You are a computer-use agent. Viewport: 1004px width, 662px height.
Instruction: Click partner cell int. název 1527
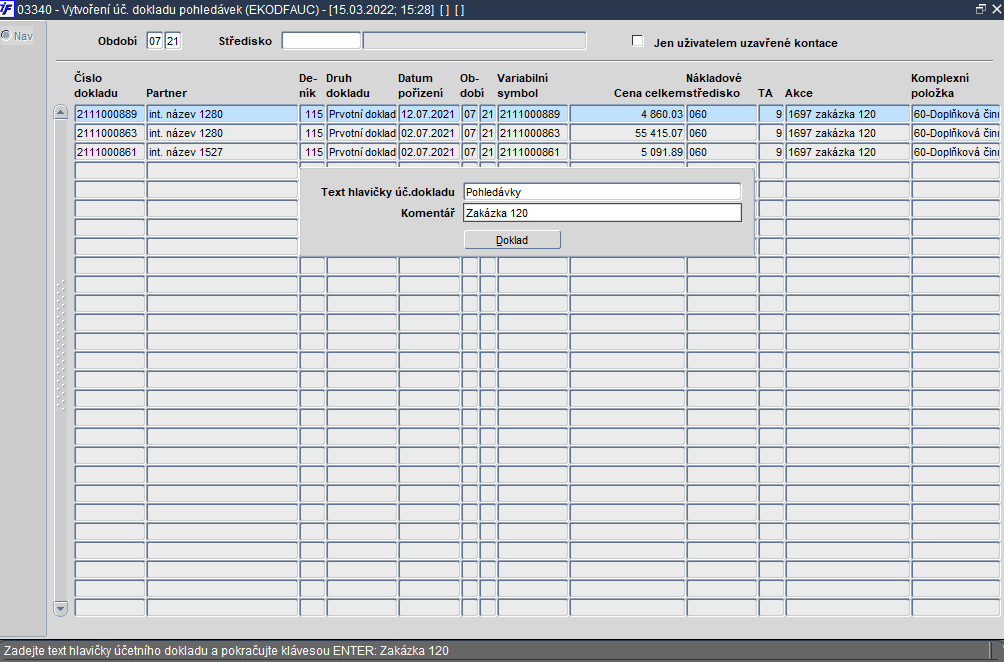(222, 152)
